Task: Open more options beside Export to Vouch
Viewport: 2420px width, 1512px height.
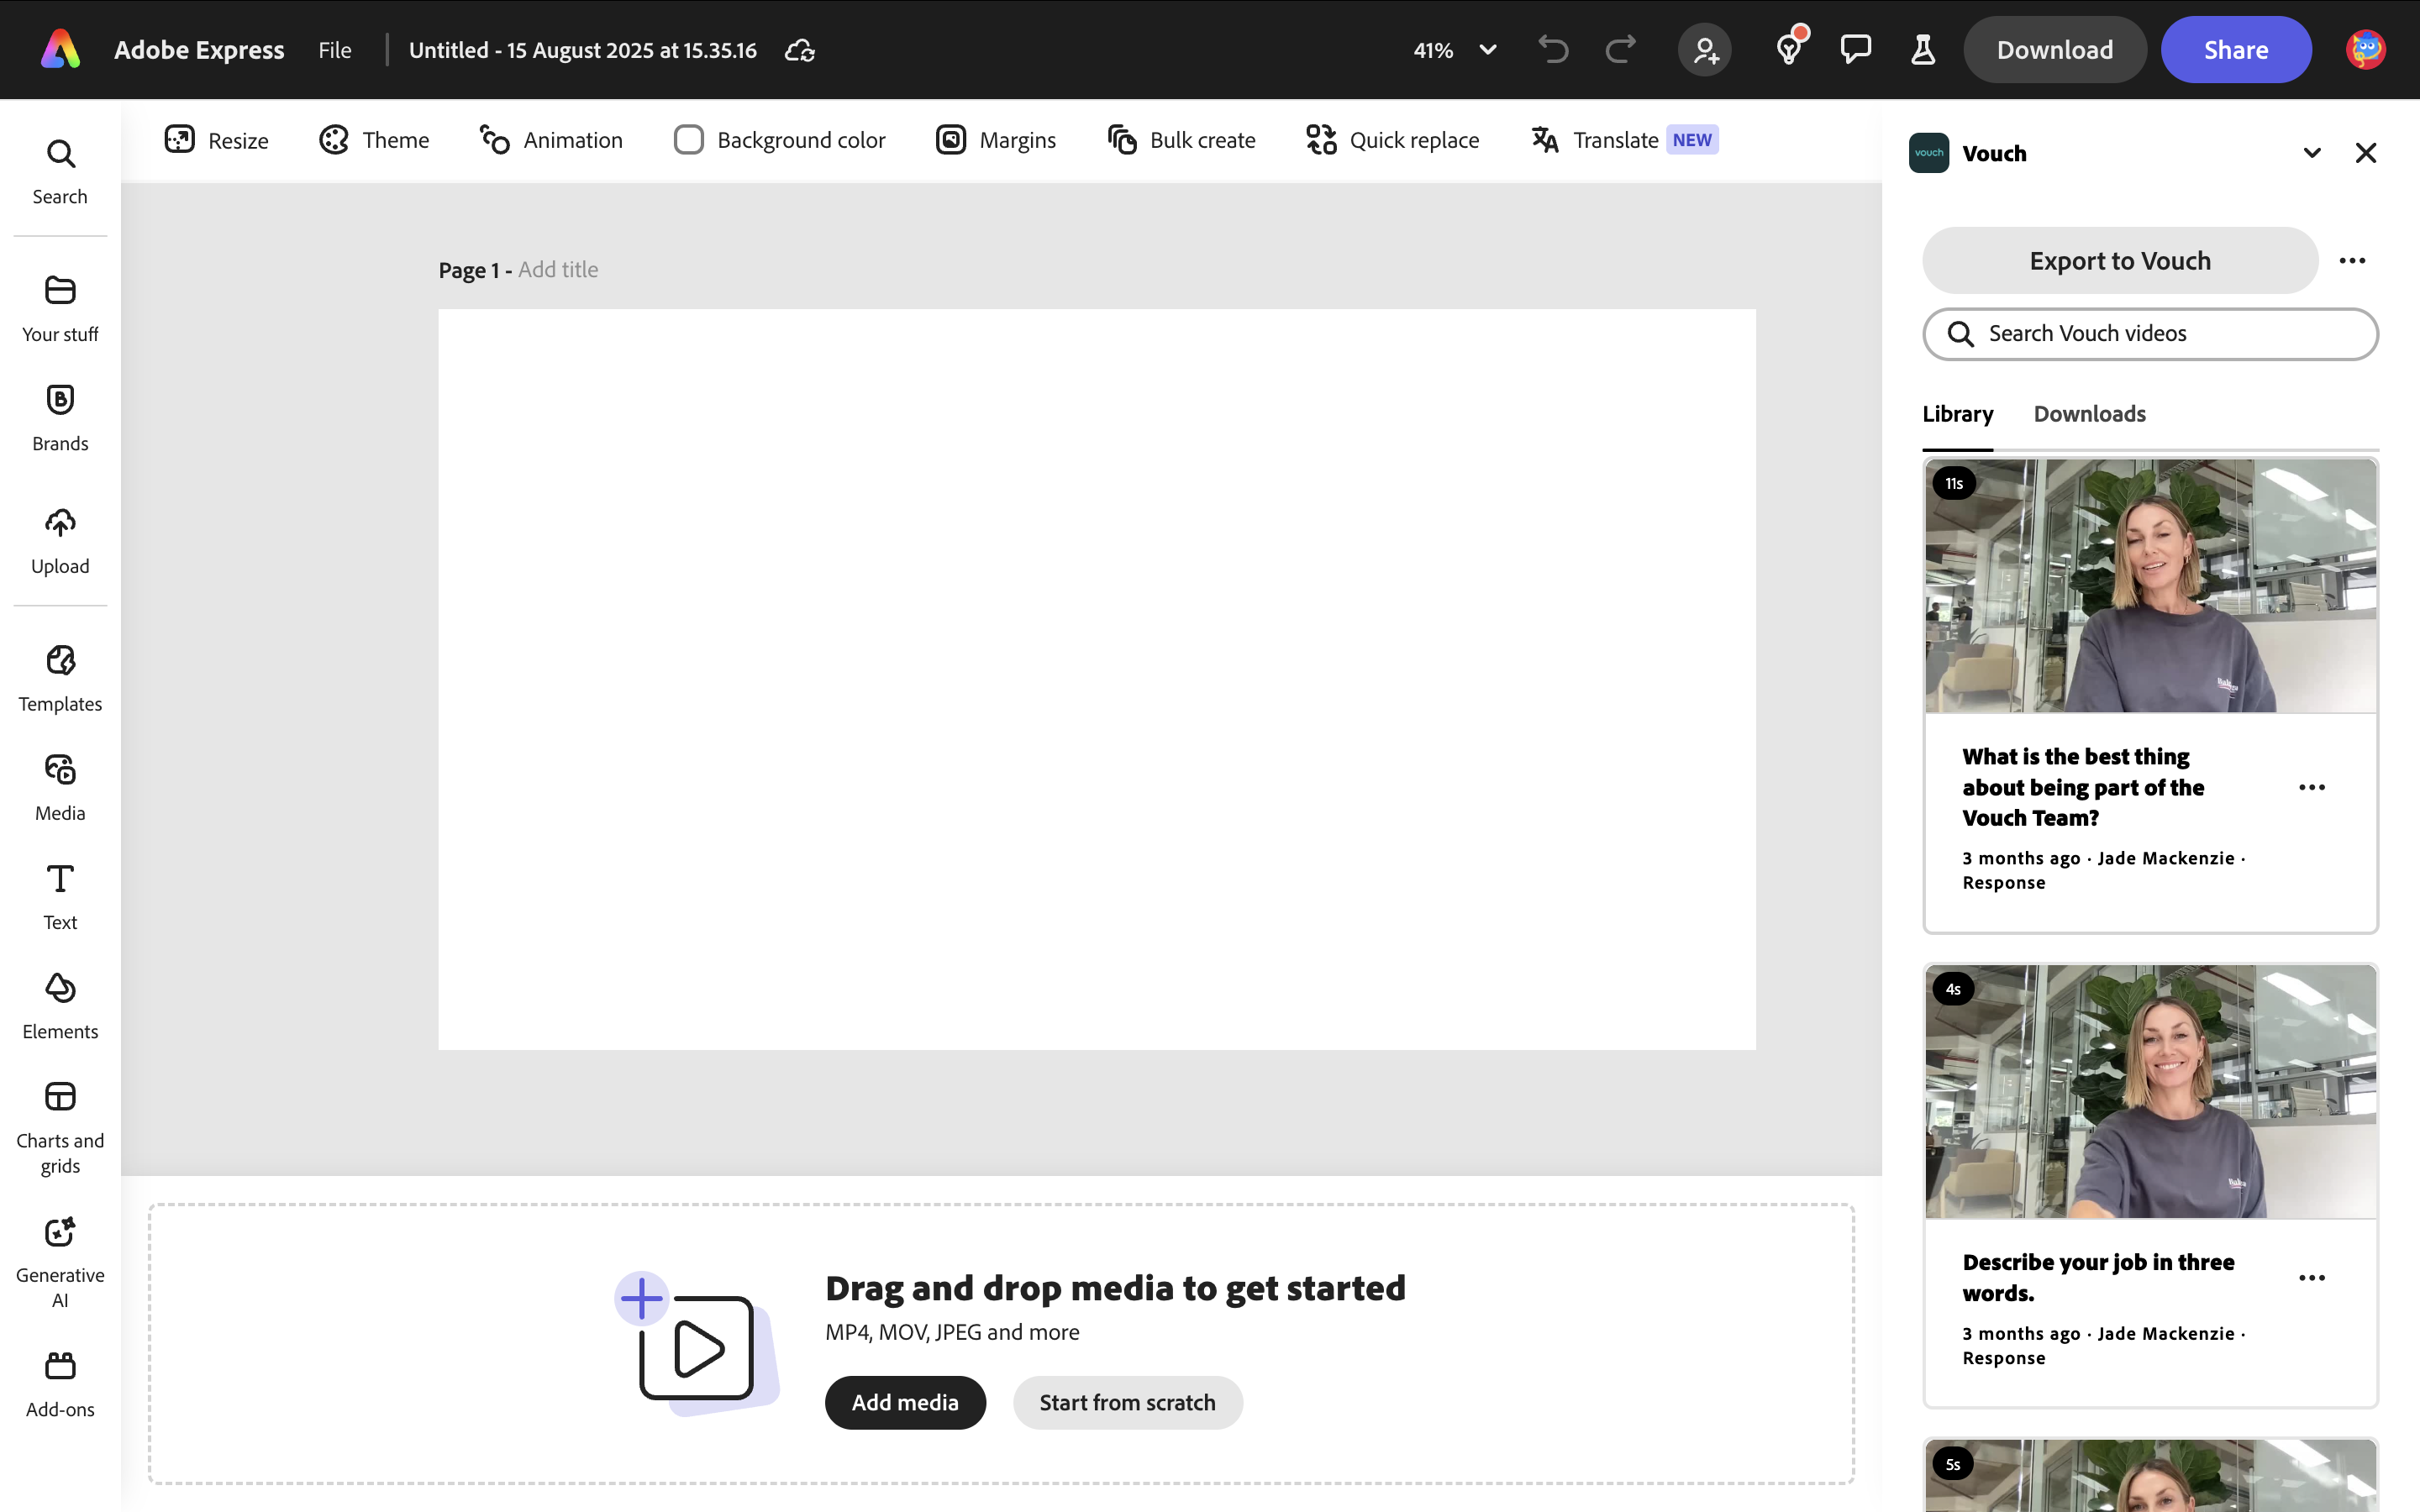Action: tap(2352, 261)
